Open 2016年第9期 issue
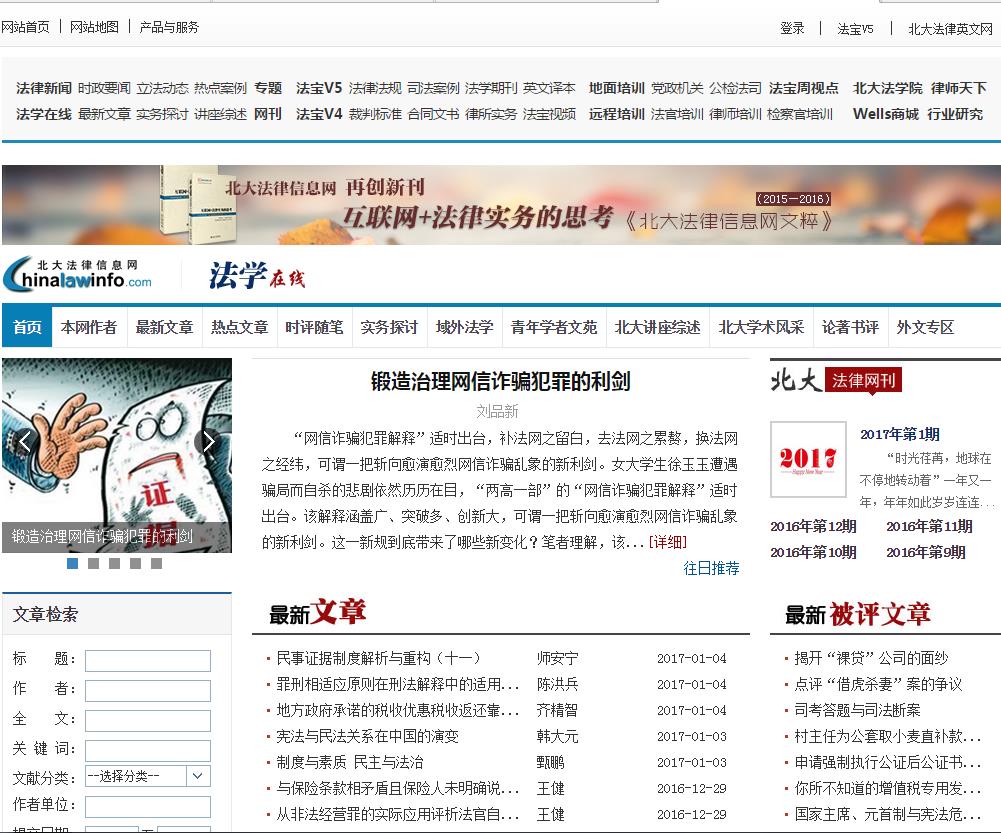Viewport: 1001px width, 833px height. click(x=926, y=552)
